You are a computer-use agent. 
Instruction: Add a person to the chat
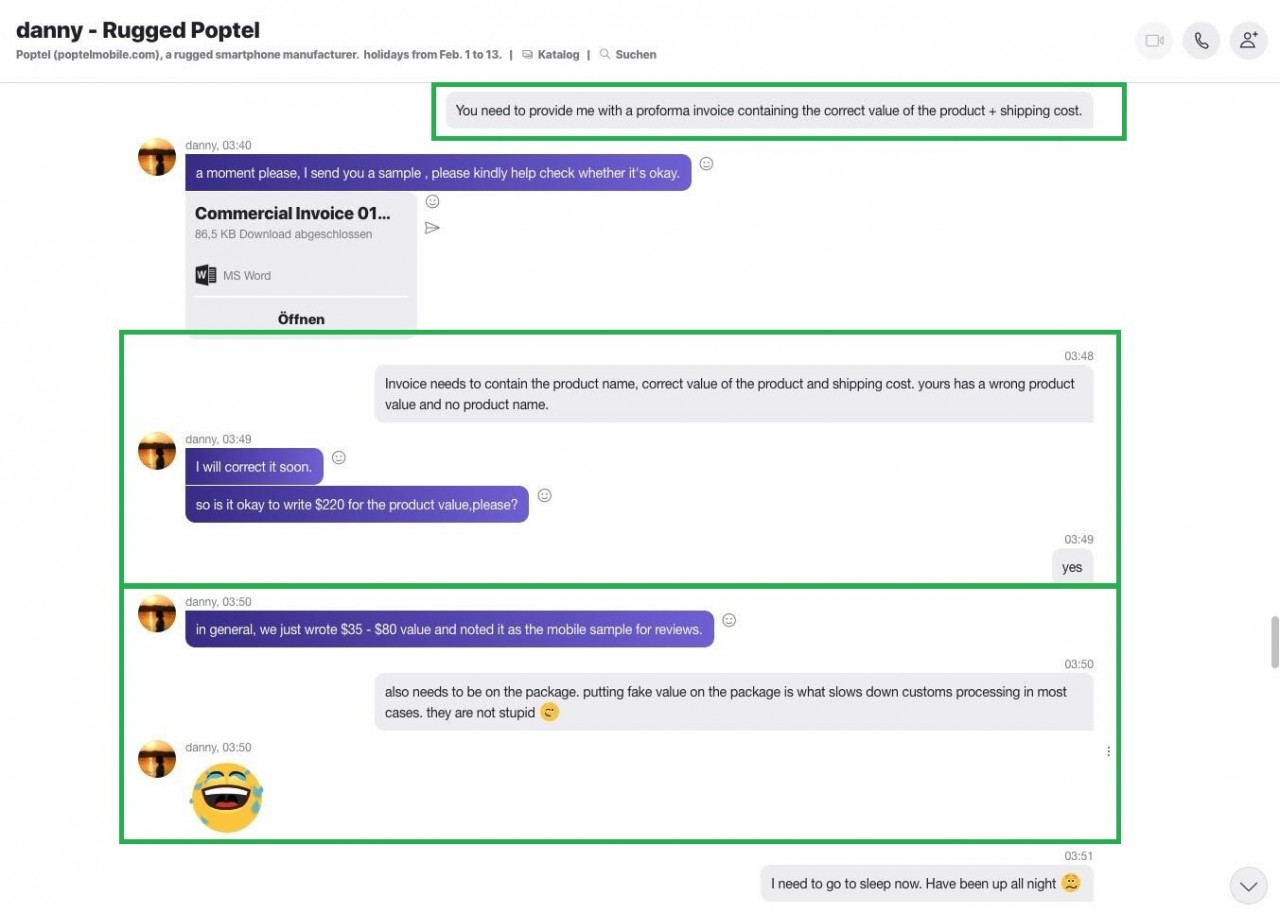pos(1248,41)
